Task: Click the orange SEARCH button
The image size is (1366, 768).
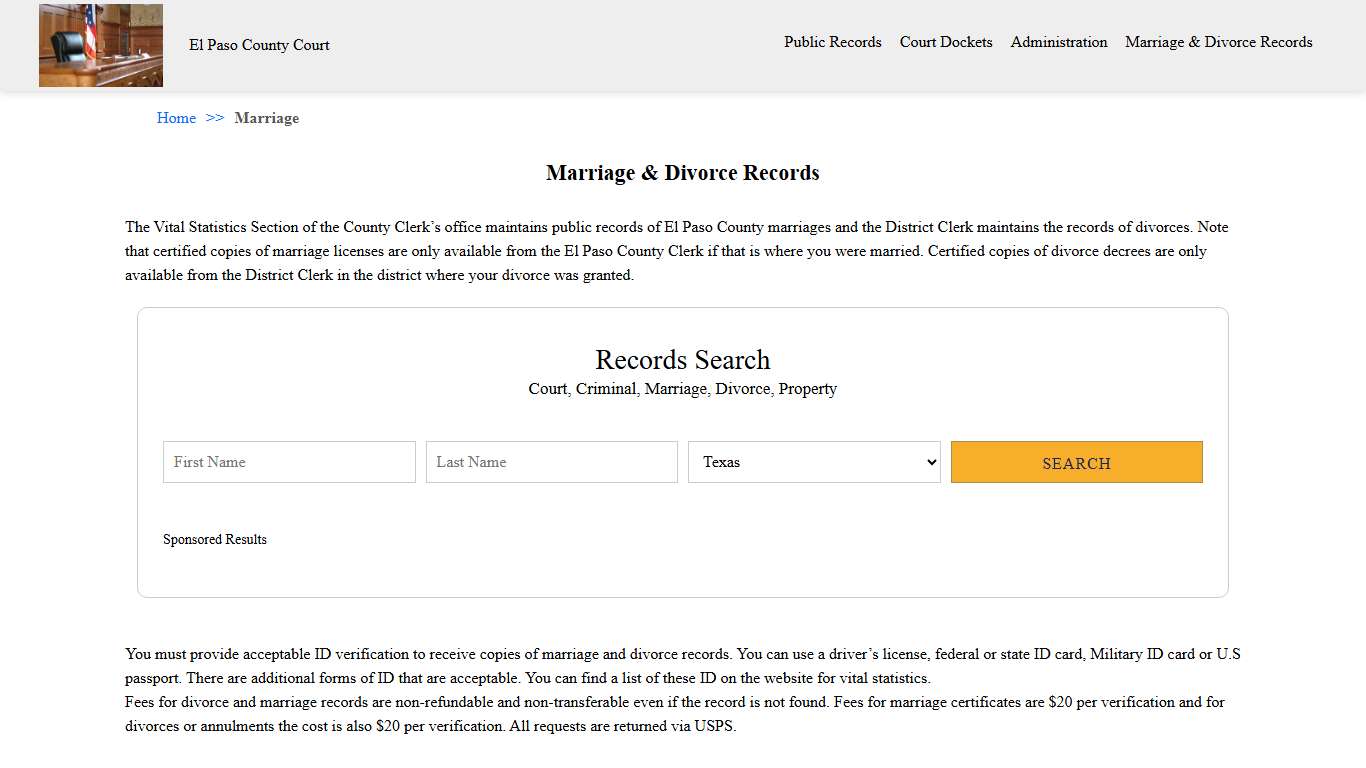Action: click(x=1076, y=462)
